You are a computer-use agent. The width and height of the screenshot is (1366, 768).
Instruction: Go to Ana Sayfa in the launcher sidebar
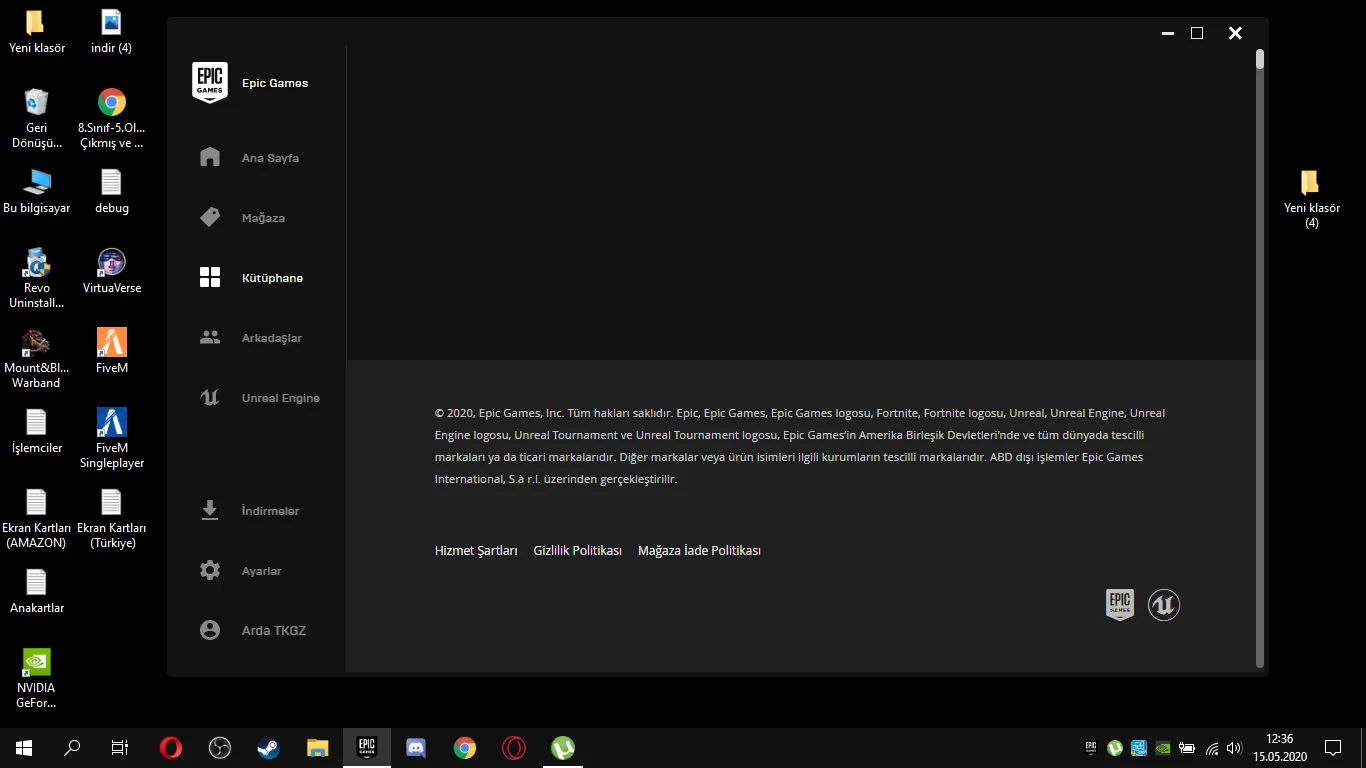pos(251,158)
